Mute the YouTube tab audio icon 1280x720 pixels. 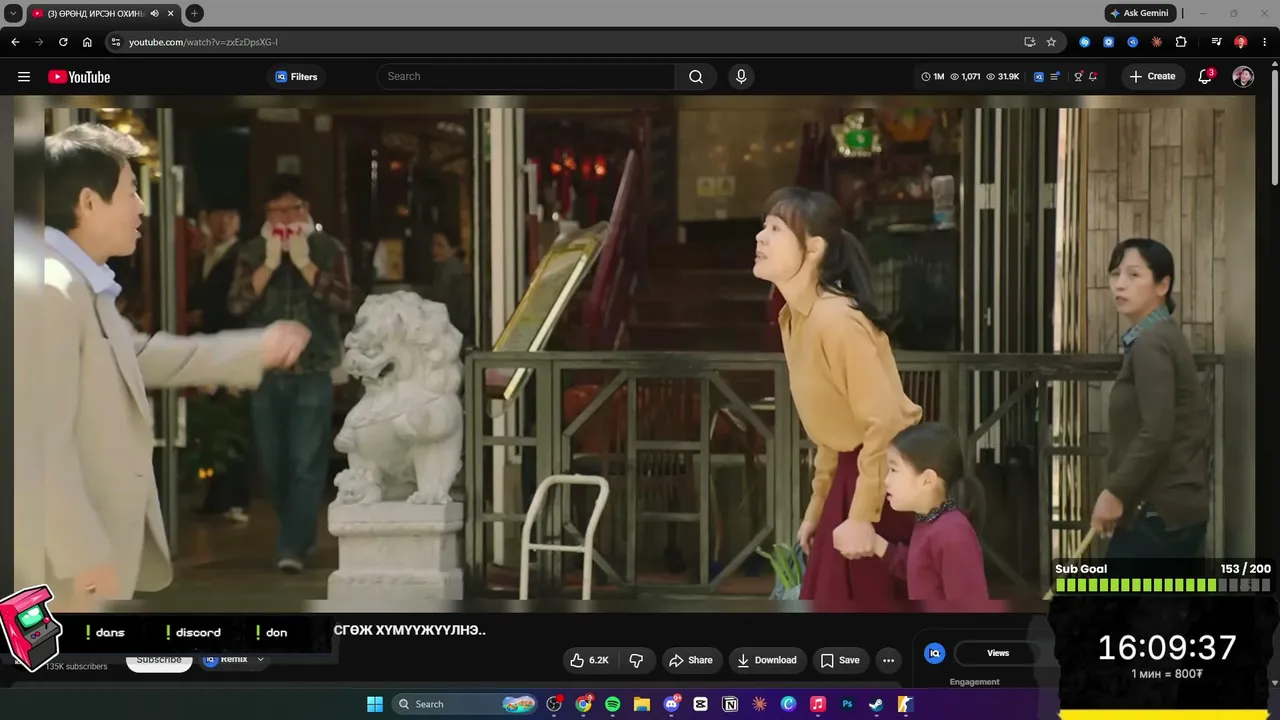[154, 14]
